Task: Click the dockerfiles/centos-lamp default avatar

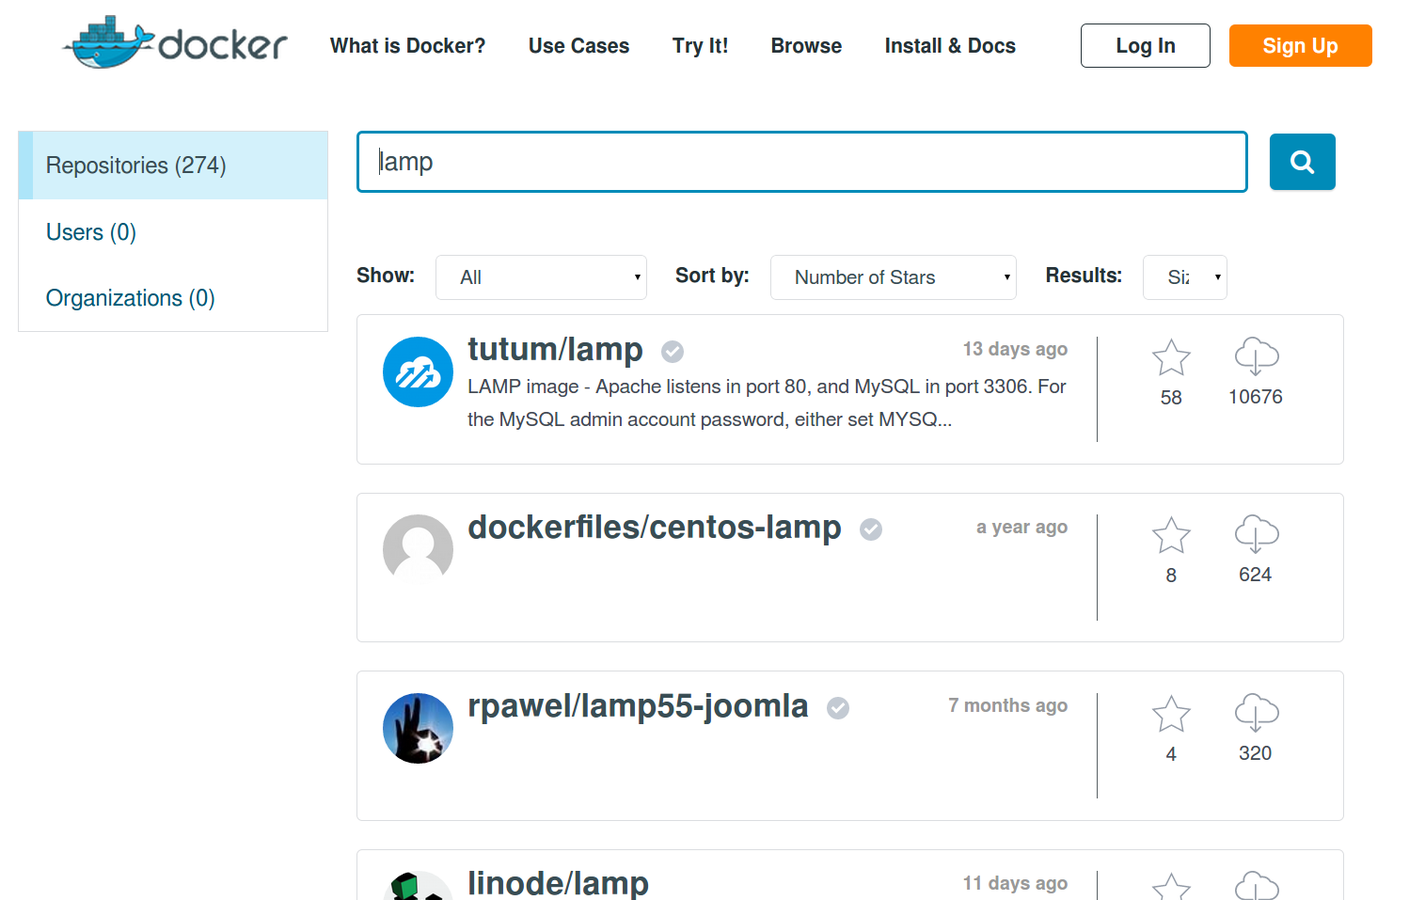Action: pyautogui.click(x=418, y=549)
